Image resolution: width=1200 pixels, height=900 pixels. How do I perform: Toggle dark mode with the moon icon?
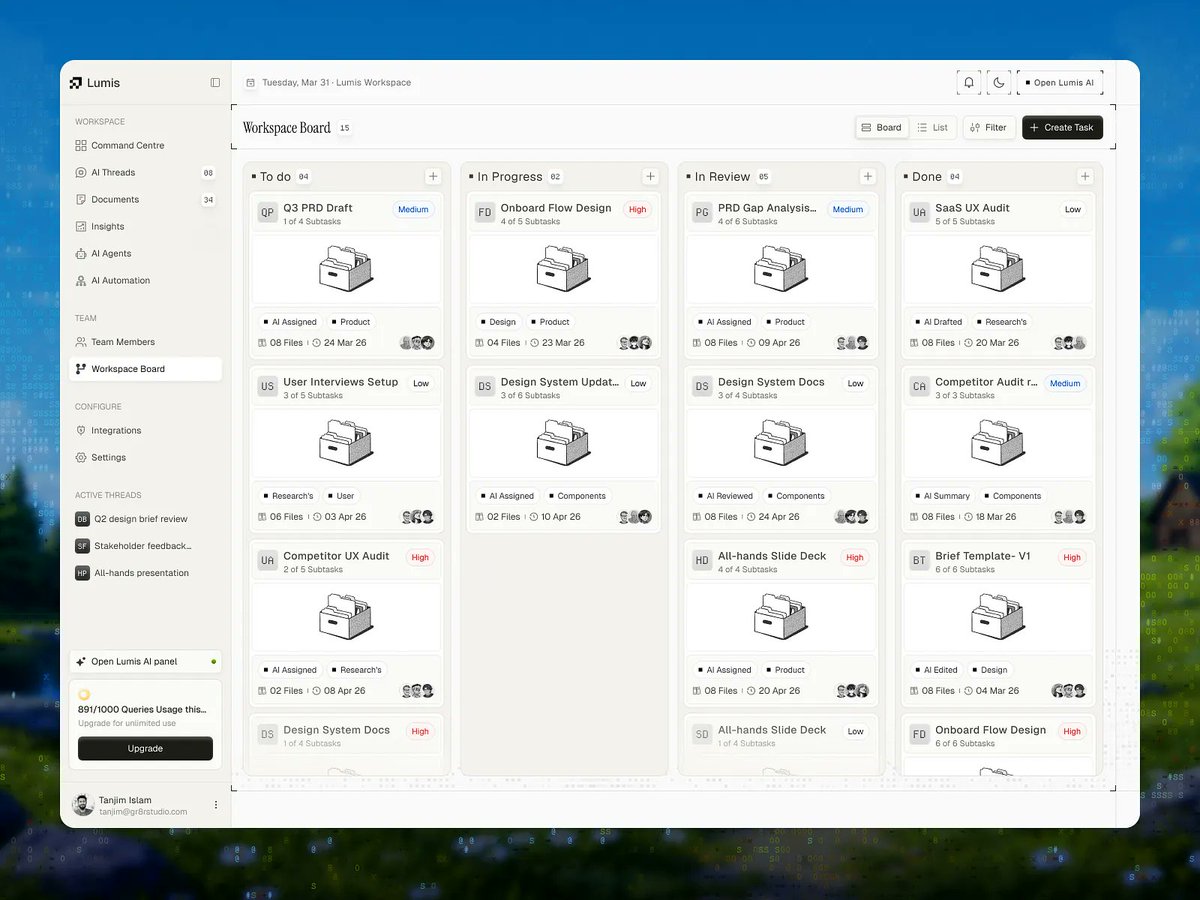pos(999,83)
